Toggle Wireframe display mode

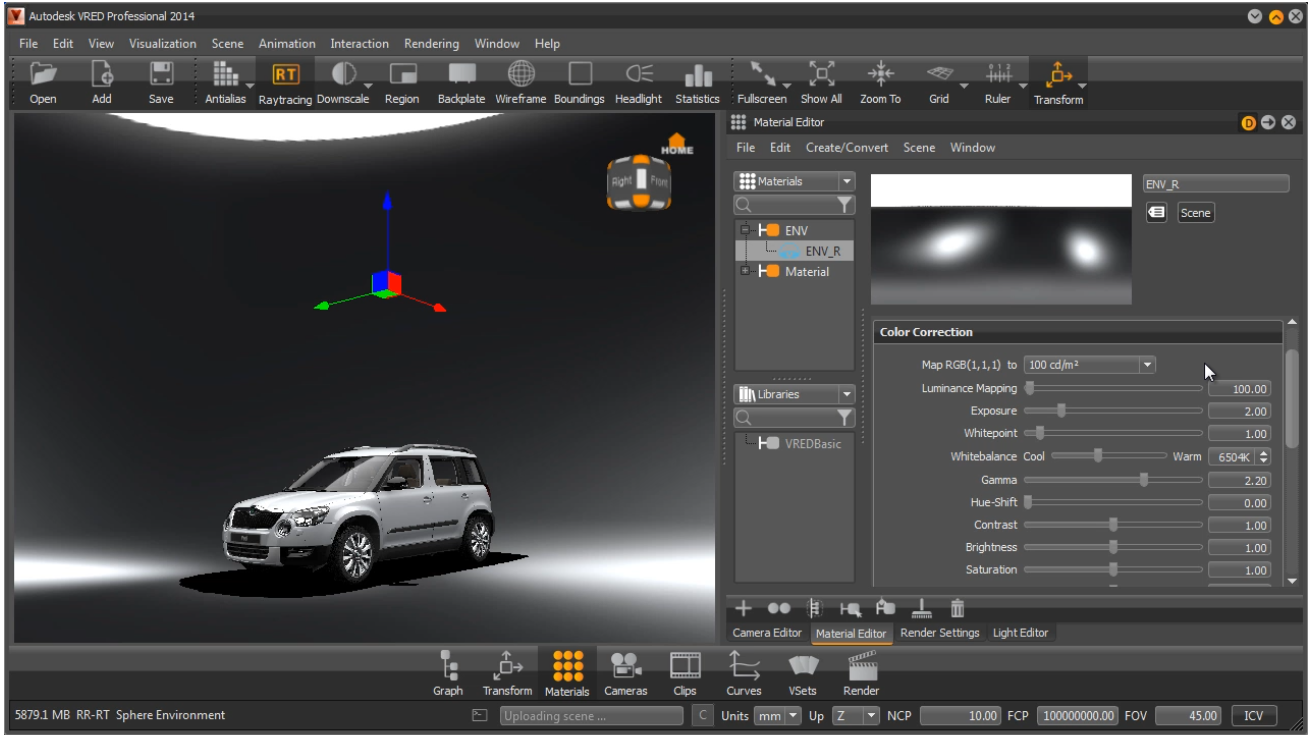coord(520,82)
